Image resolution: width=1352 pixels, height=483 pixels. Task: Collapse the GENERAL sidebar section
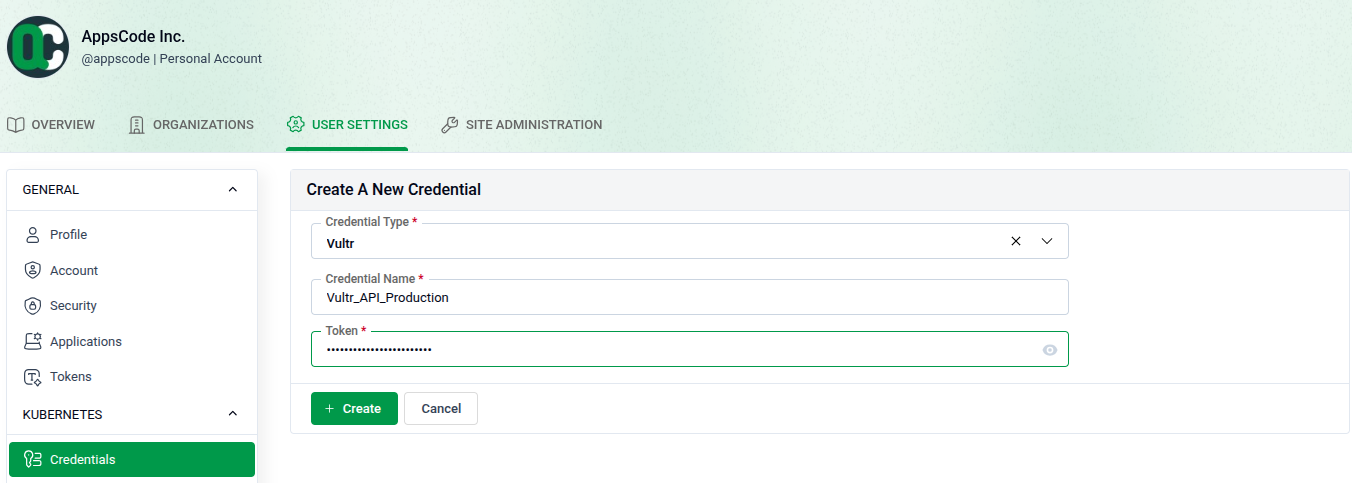pos(233,190)
